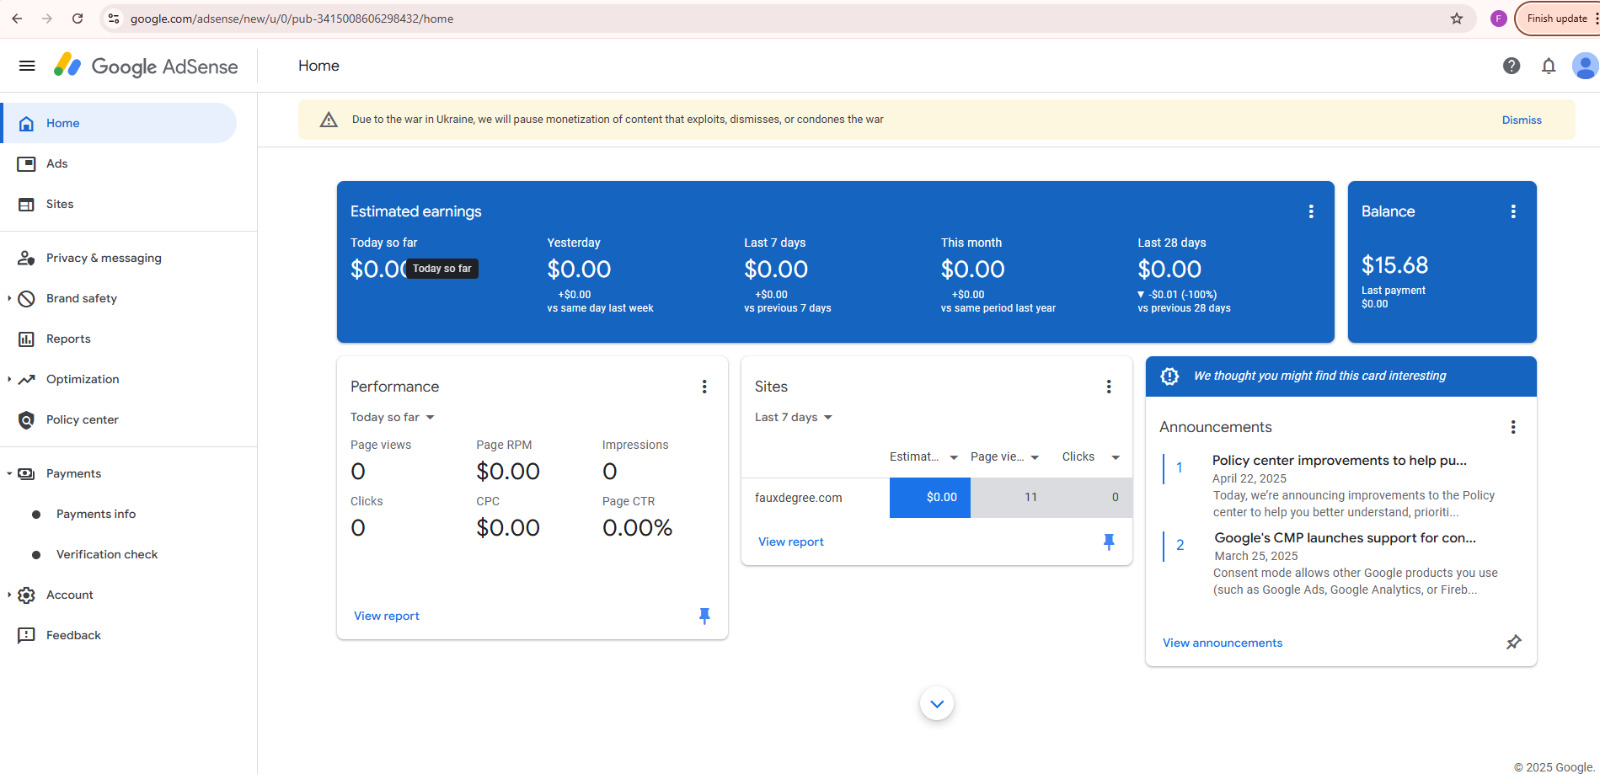Click the browser forward arrow
Viewport: 1600px width, 774px height.
[47, 18]
